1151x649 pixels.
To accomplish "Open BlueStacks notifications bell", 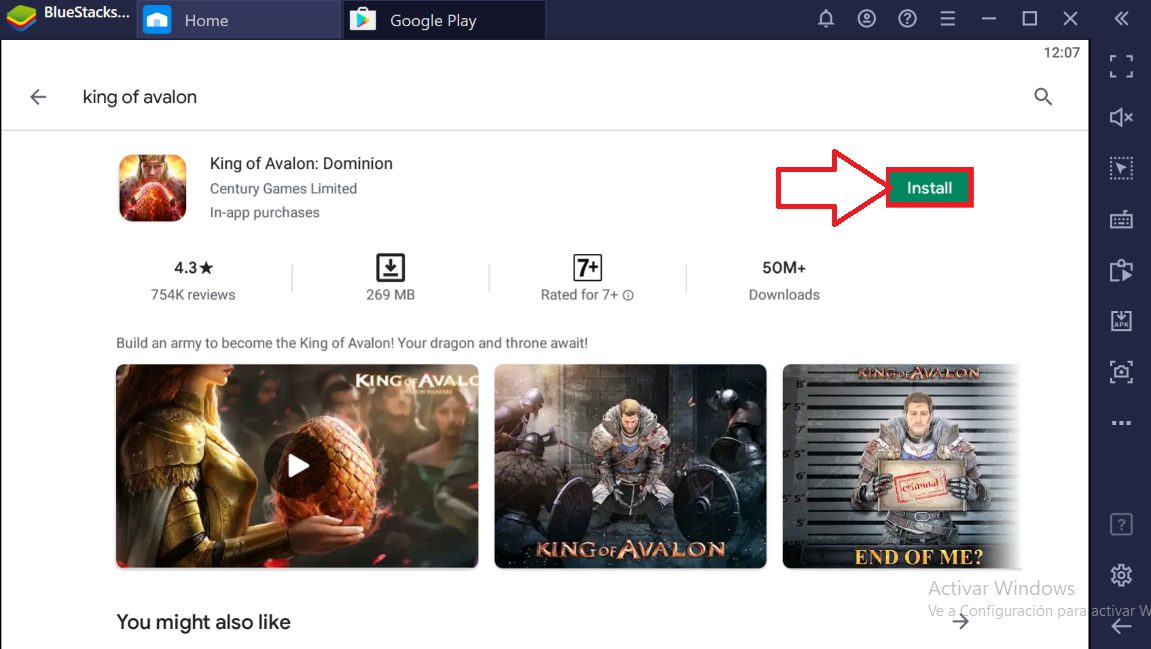I will (x=826, y=19).
